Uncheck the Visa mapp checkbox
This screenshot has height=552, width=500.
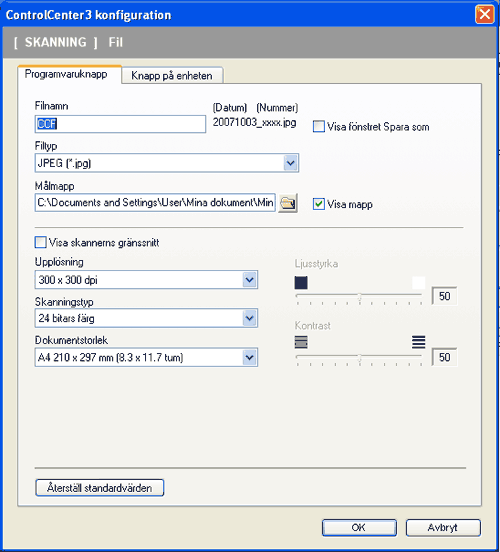(x=319, y=204)
